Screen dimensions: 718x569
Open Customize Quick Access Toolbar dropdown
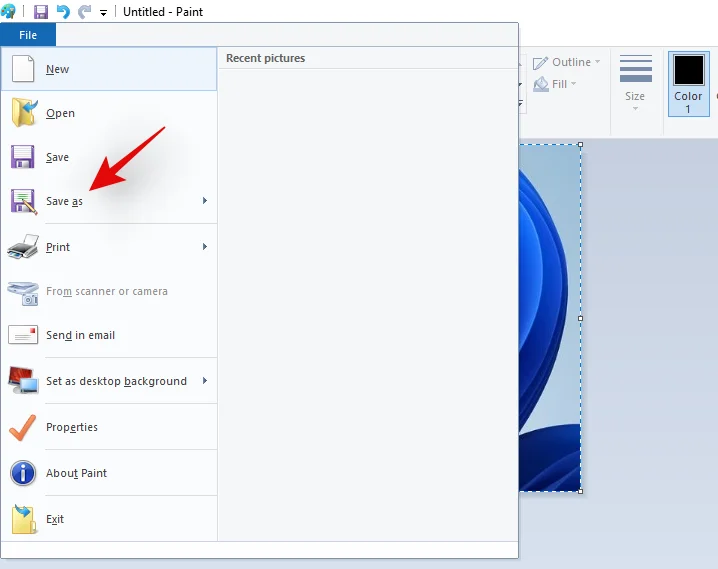(x=103, y=13)
